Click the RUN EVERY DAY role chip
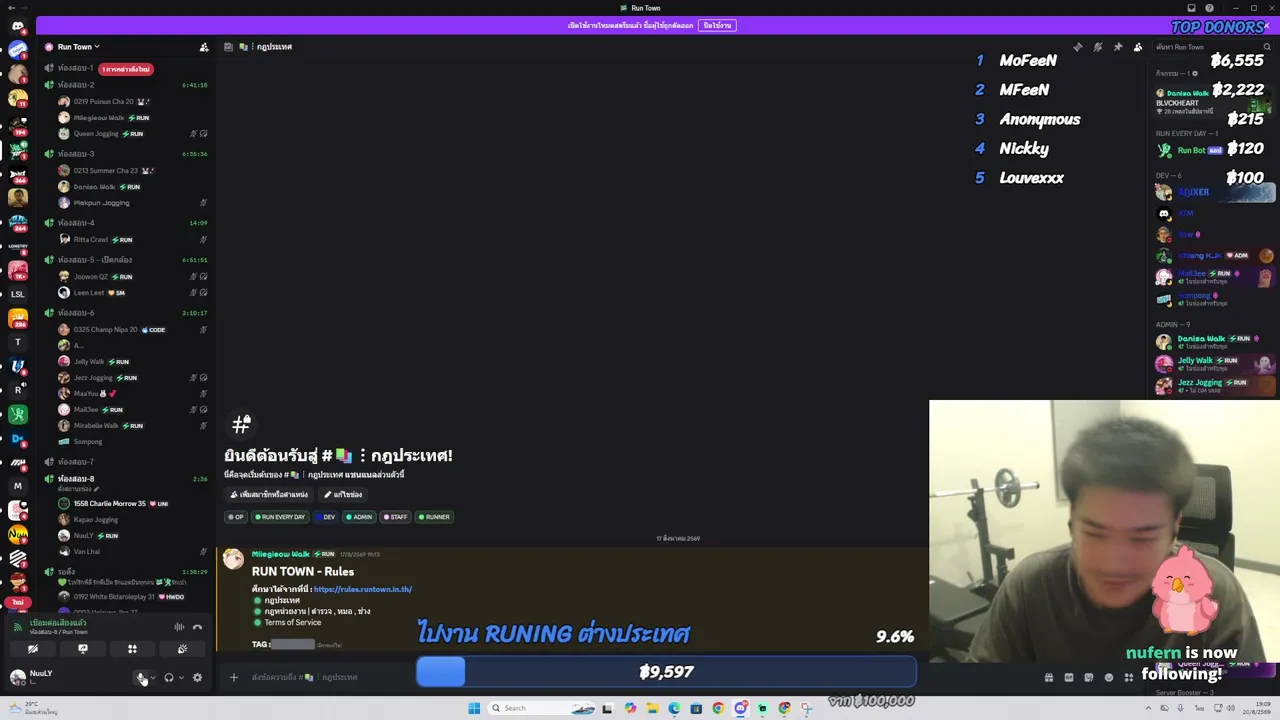The height and width of the screenshot is (720, 1280). (x=280, y=517)
